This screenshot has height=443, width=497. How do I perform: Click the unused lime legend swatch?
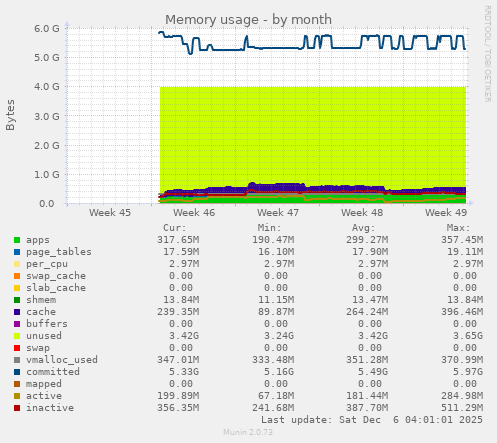click(17, 336)
